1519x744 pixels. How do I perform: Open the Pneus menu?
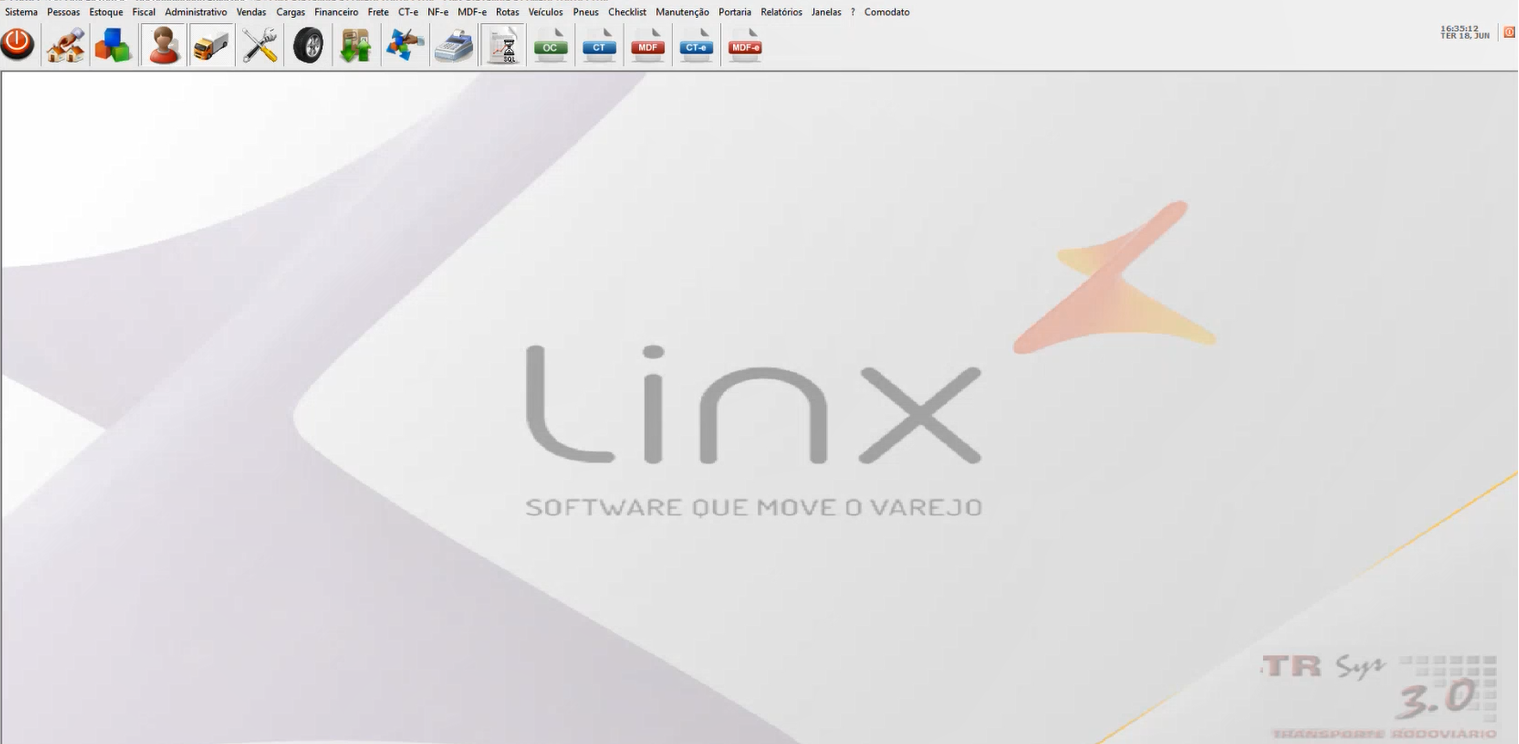(586, 12)
